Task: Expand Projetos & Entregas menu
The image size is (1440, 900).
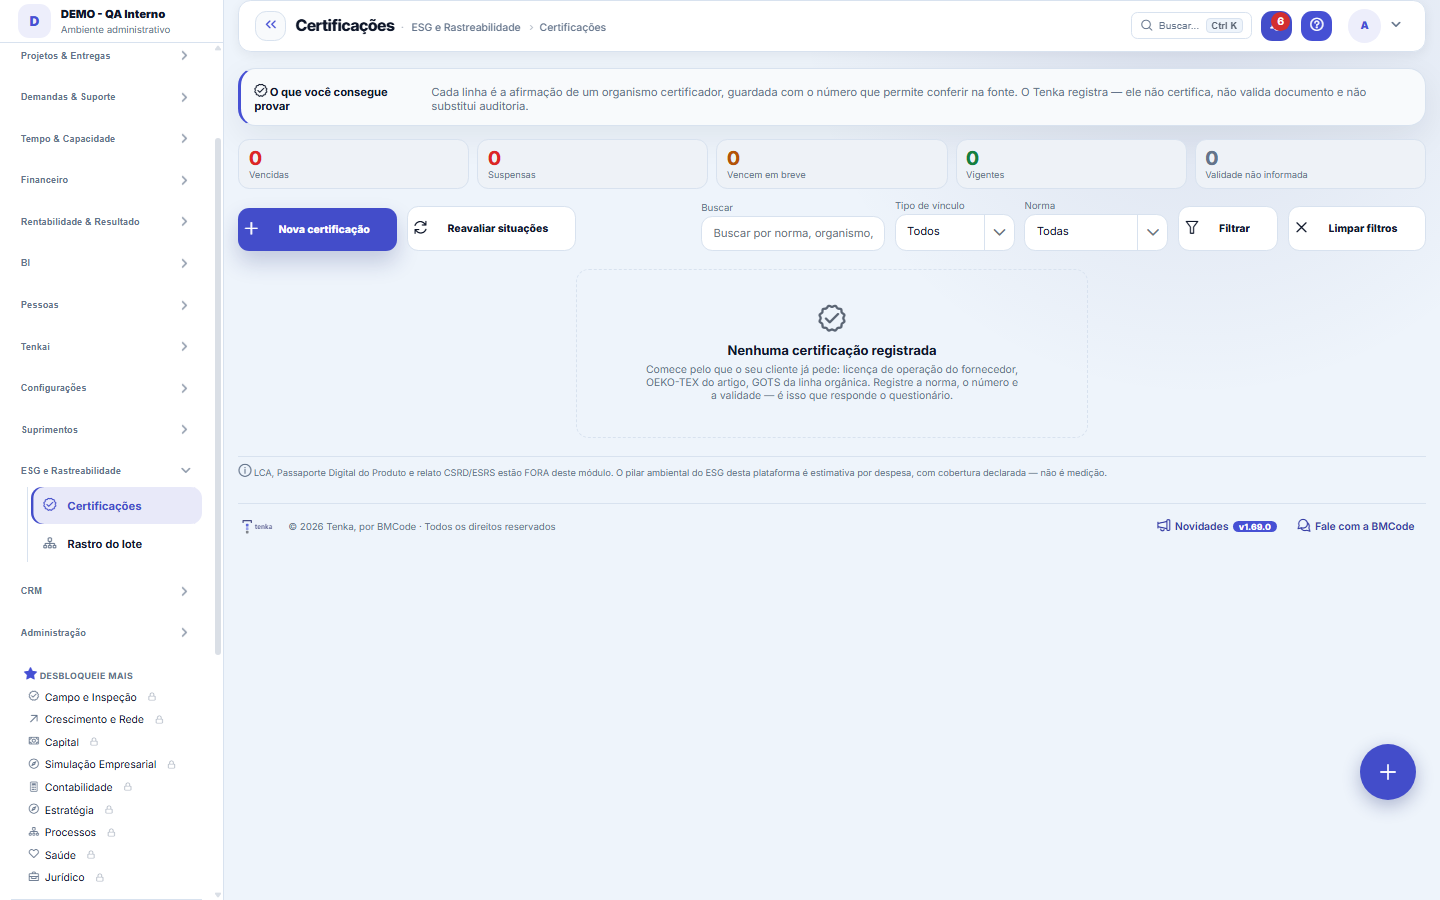Action: pyautogui.click(x=105, y=56)
